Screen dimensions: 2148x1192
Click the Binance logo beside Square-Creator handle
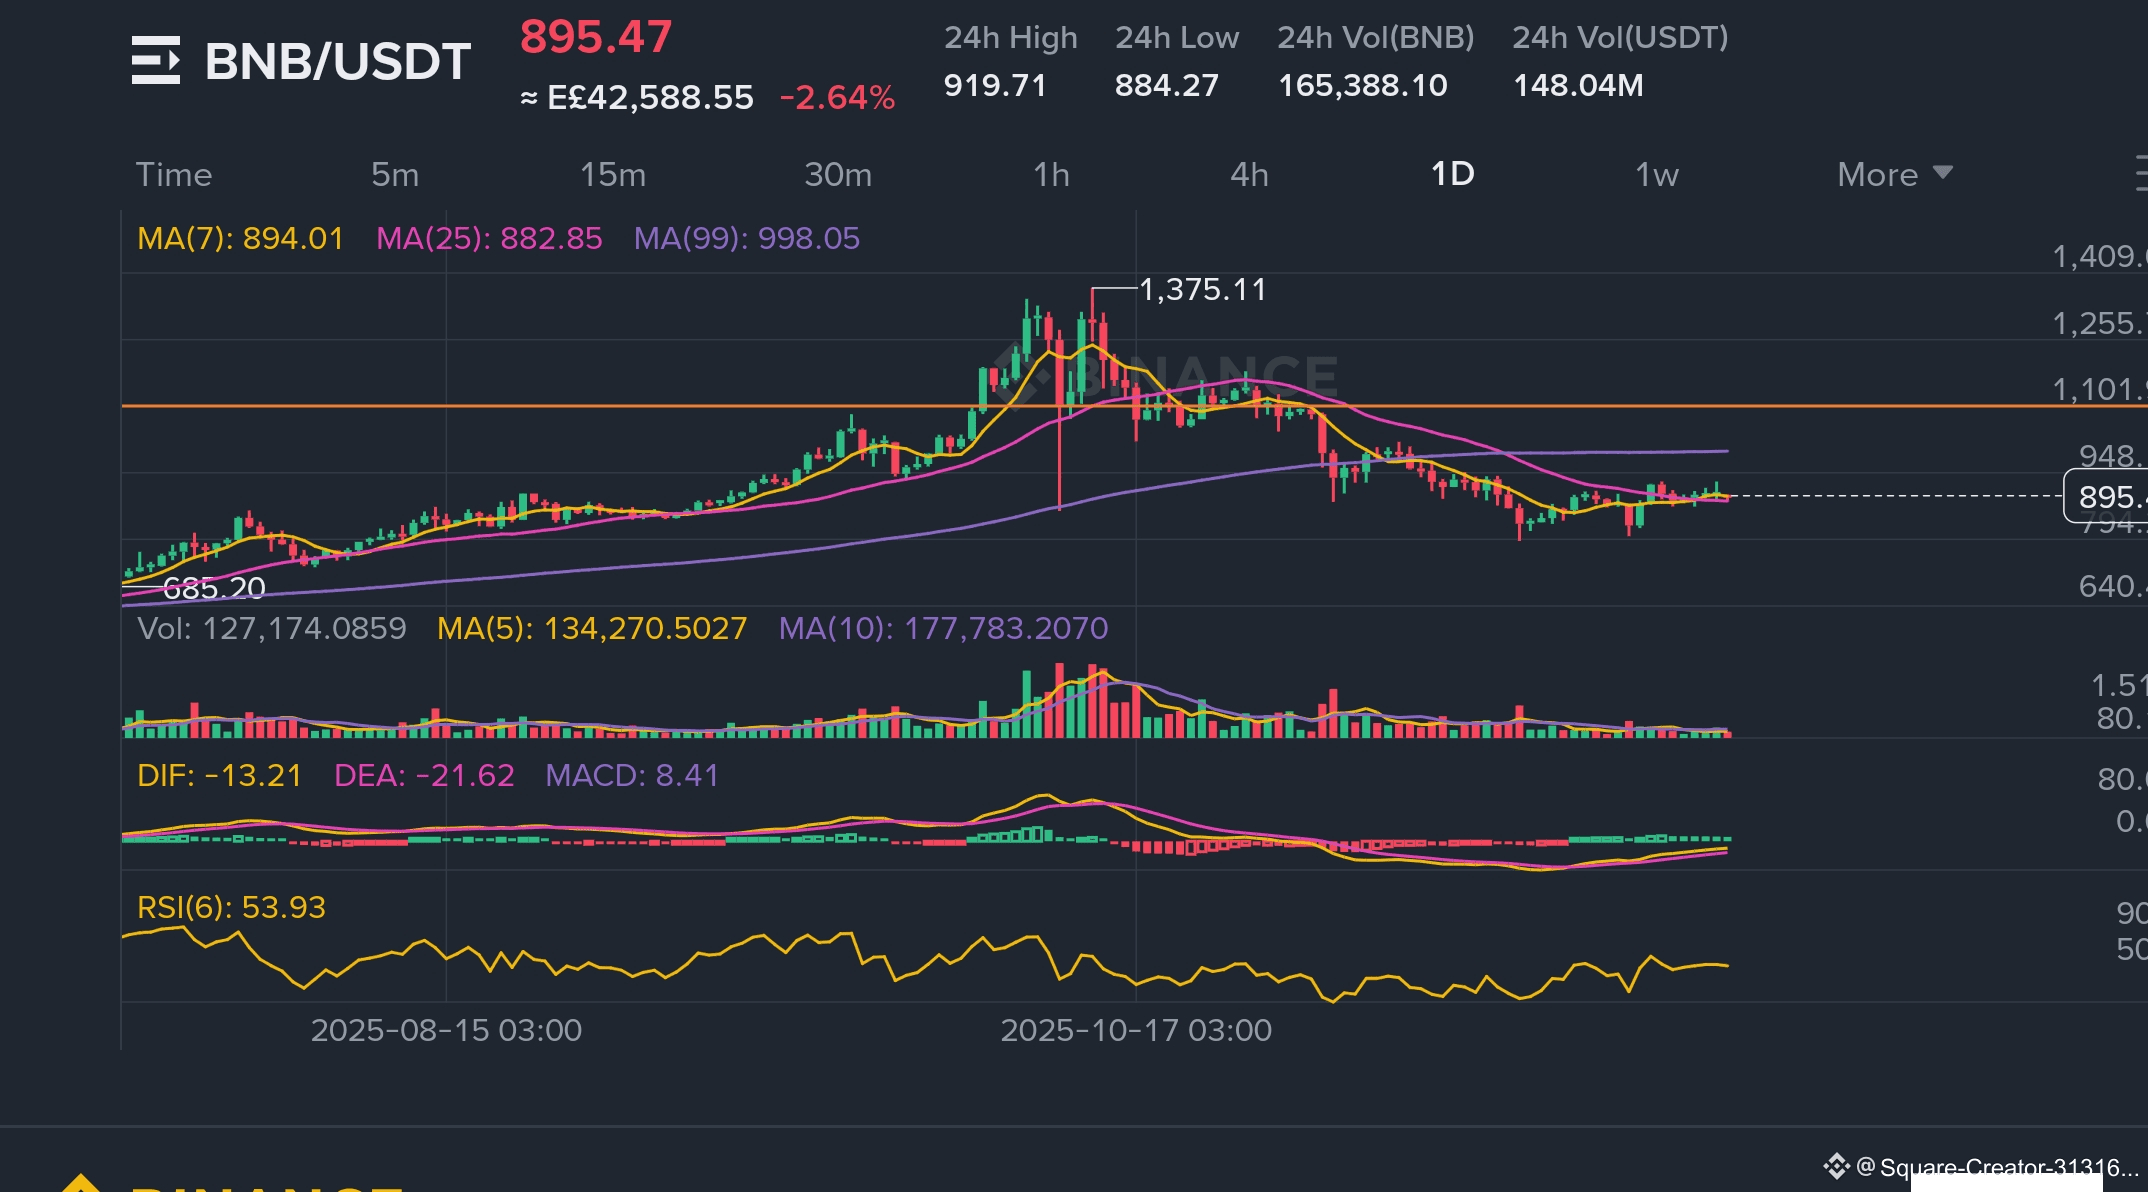pos(1836,1166)
